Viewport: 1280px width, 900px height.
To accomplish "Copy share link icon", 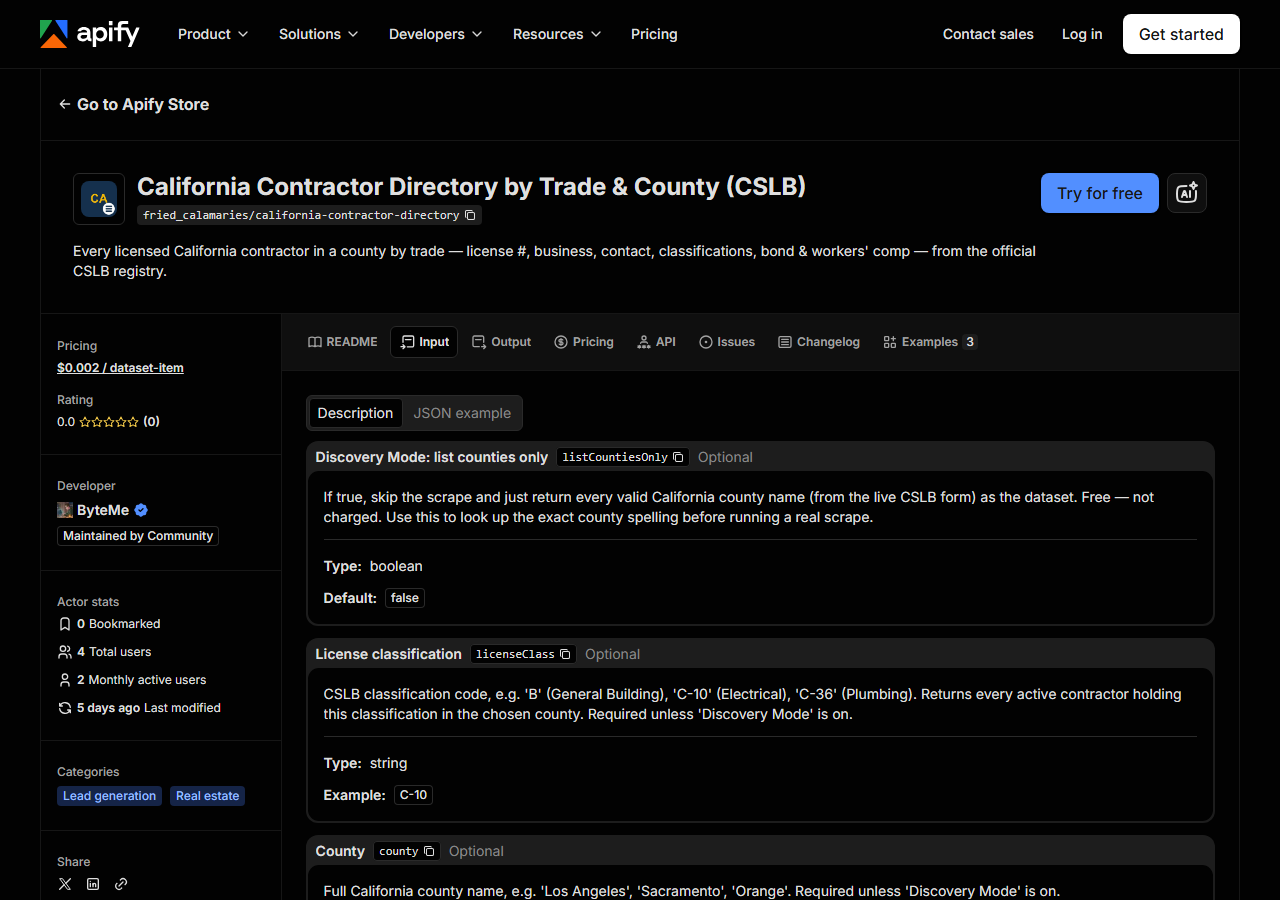I will (x=121, y=884).
